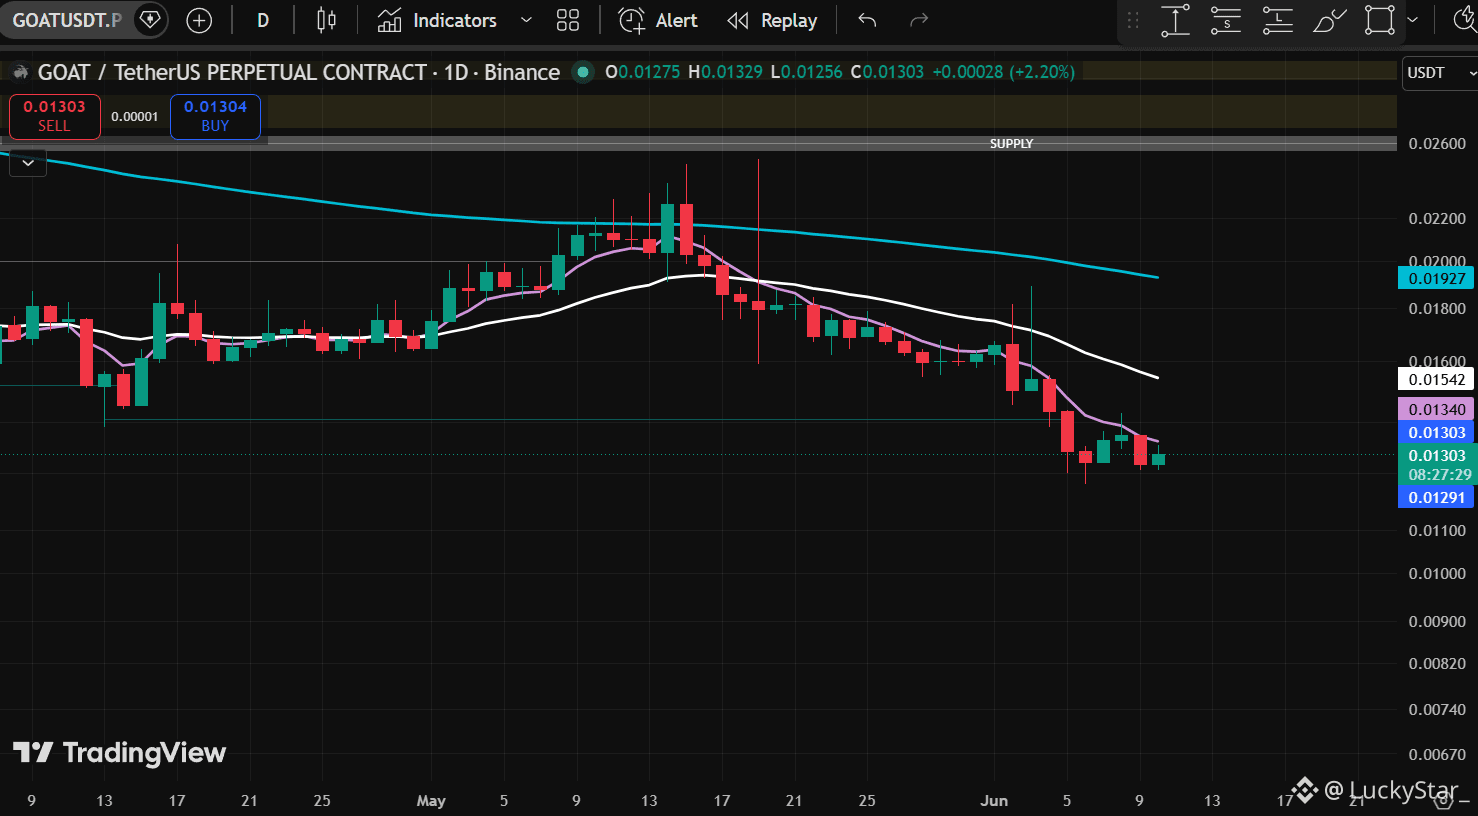Open the D timeframe interval menu
This screenshot has width=1478, height=816.
point(263,20)
